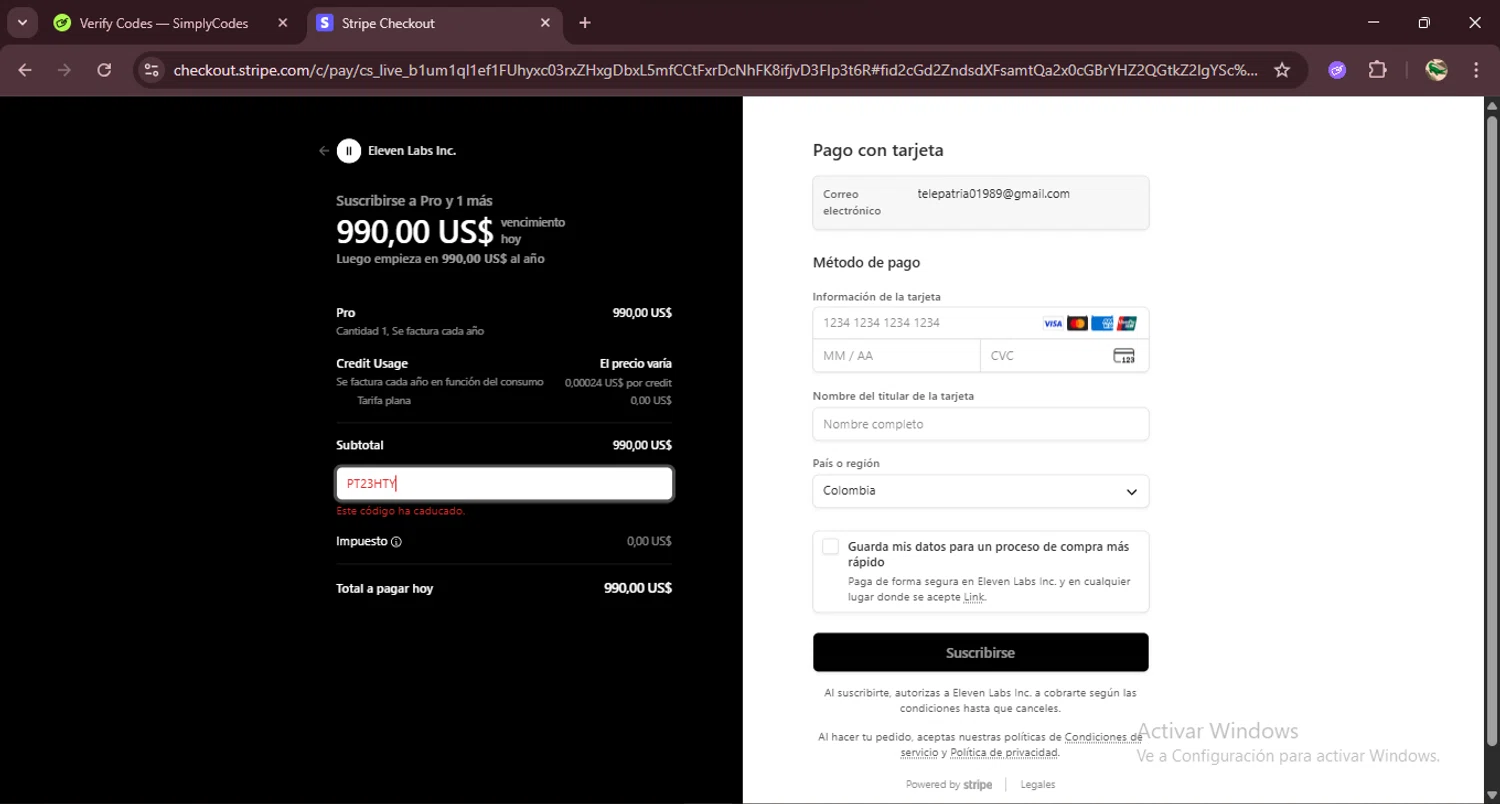The width and height of the screenshot is (1500, 804).
Task: Click the 'Pago con tarjeta' heading
Action: [878, 151]
